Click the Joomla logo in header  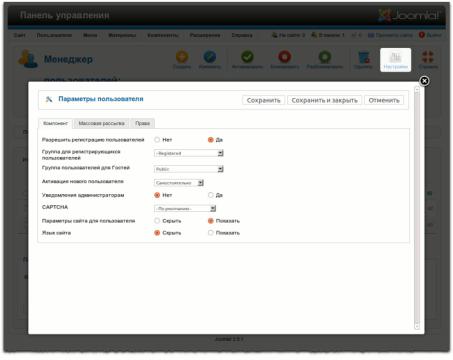click(x=410, y=15)
